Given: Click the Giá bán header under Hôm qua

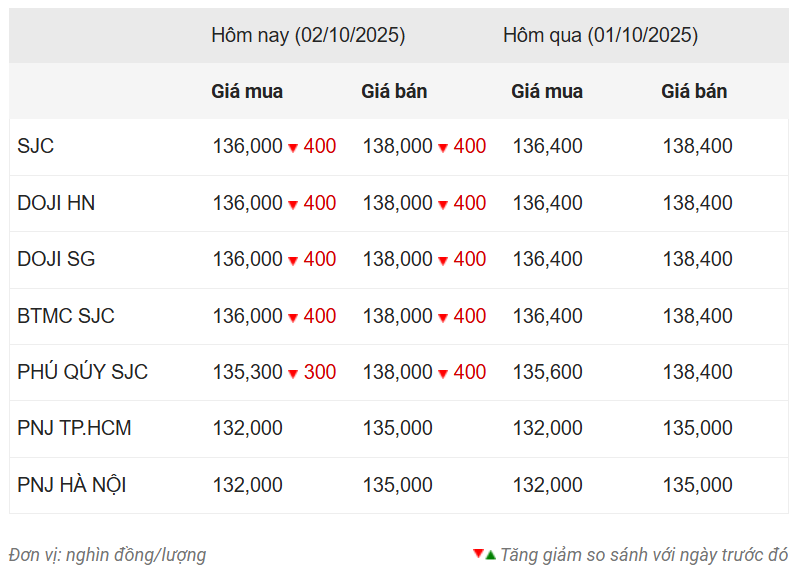Looking at the screenshot, I should tap(694, 91).
